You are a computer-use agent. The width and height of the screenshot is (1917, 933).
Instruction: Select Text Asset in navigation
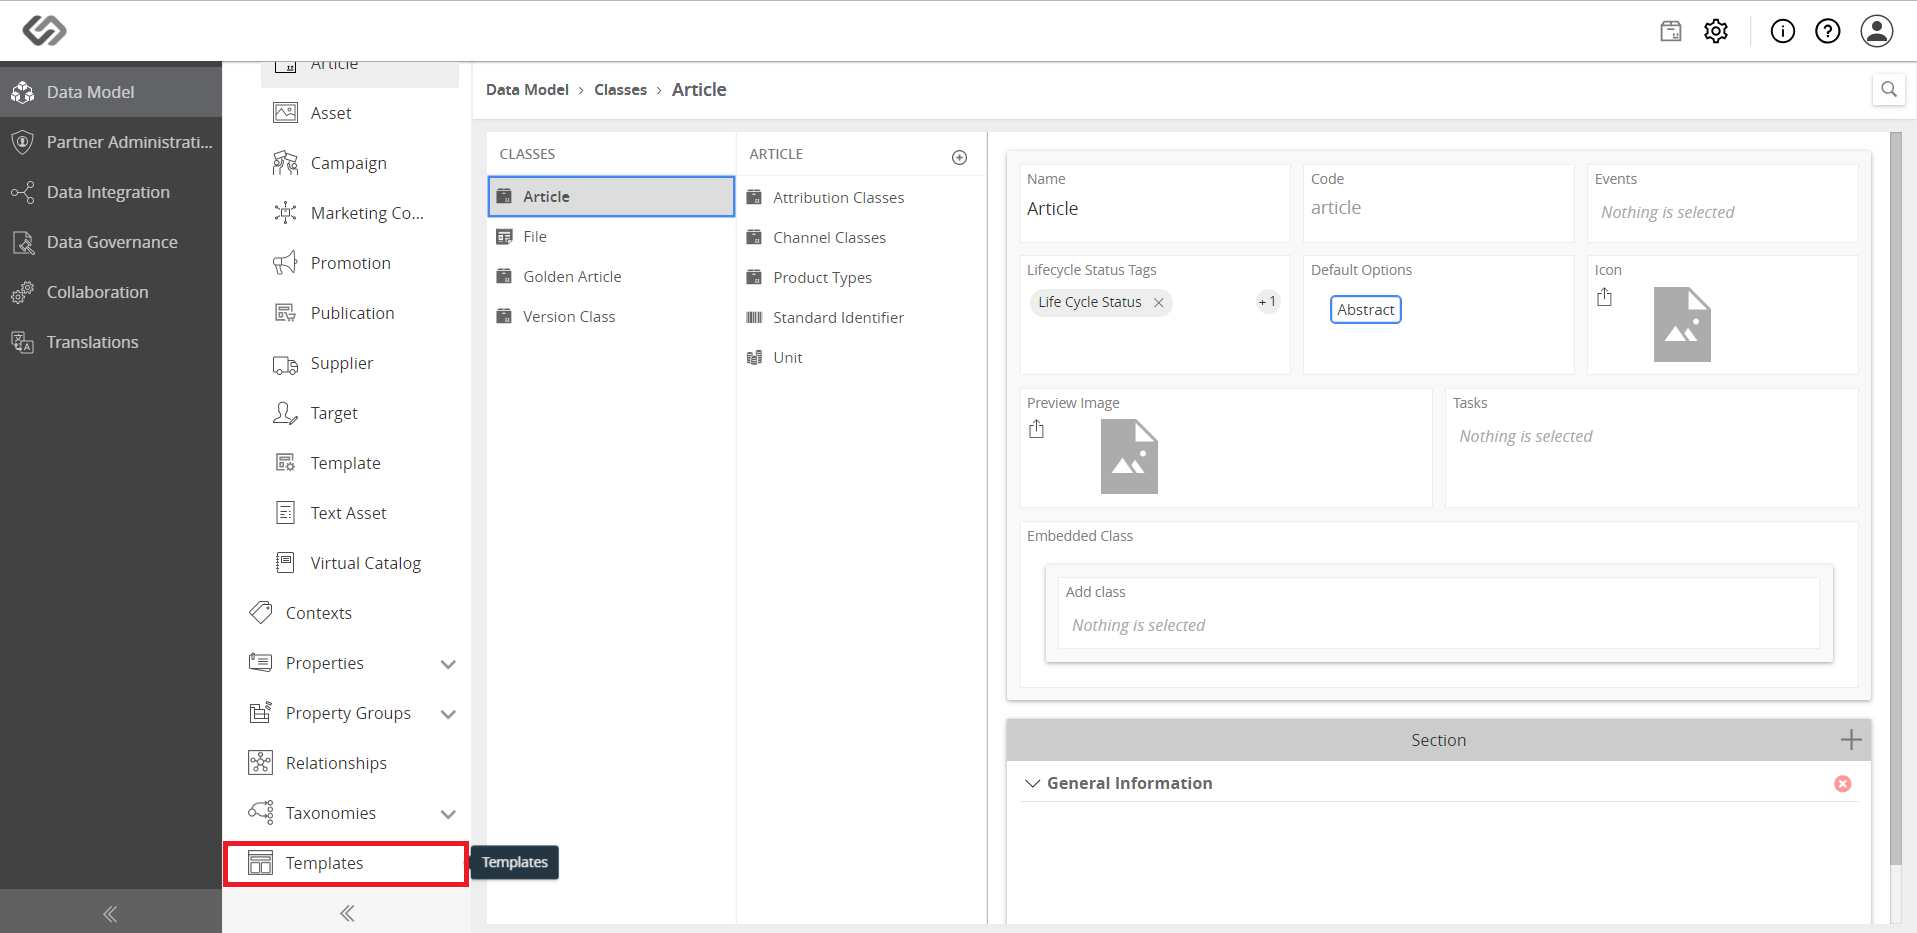pyautogui.click(x=360, y=513)
